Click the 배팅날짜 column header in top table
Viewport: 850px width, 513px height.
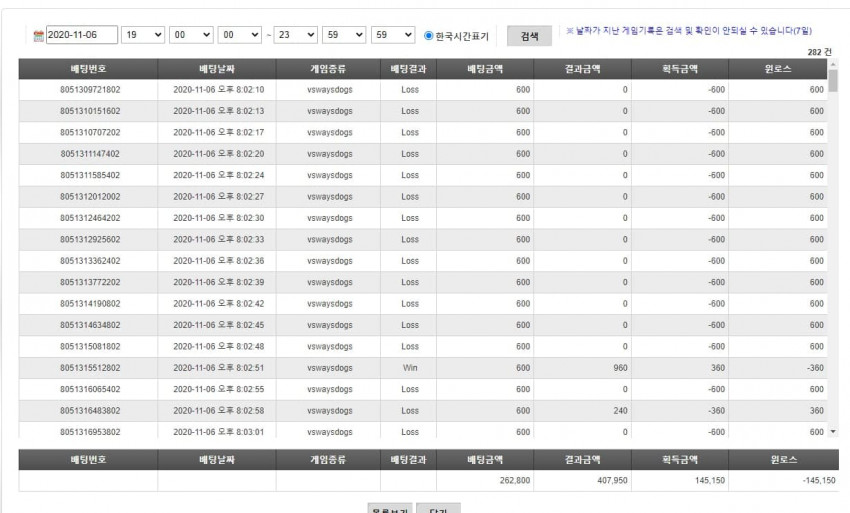(217, 69)
